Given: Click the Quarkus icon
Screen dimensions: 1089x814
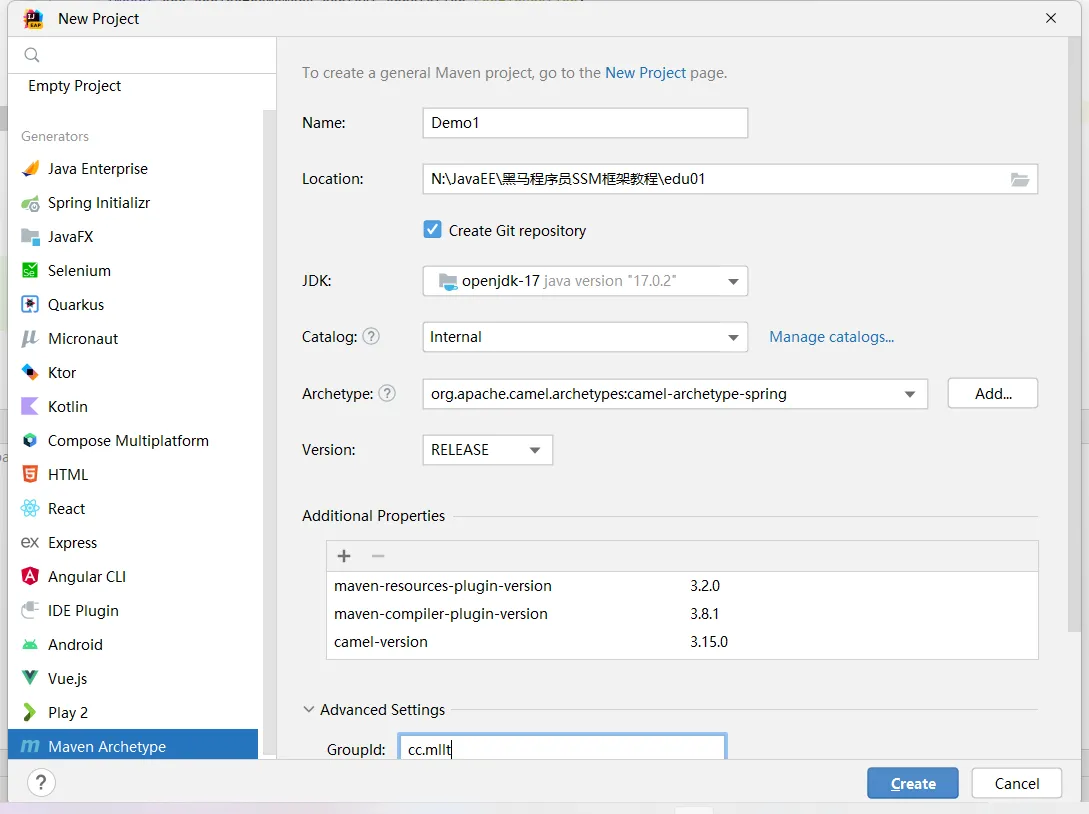Looking at the screenshot, I should [30, 305].
